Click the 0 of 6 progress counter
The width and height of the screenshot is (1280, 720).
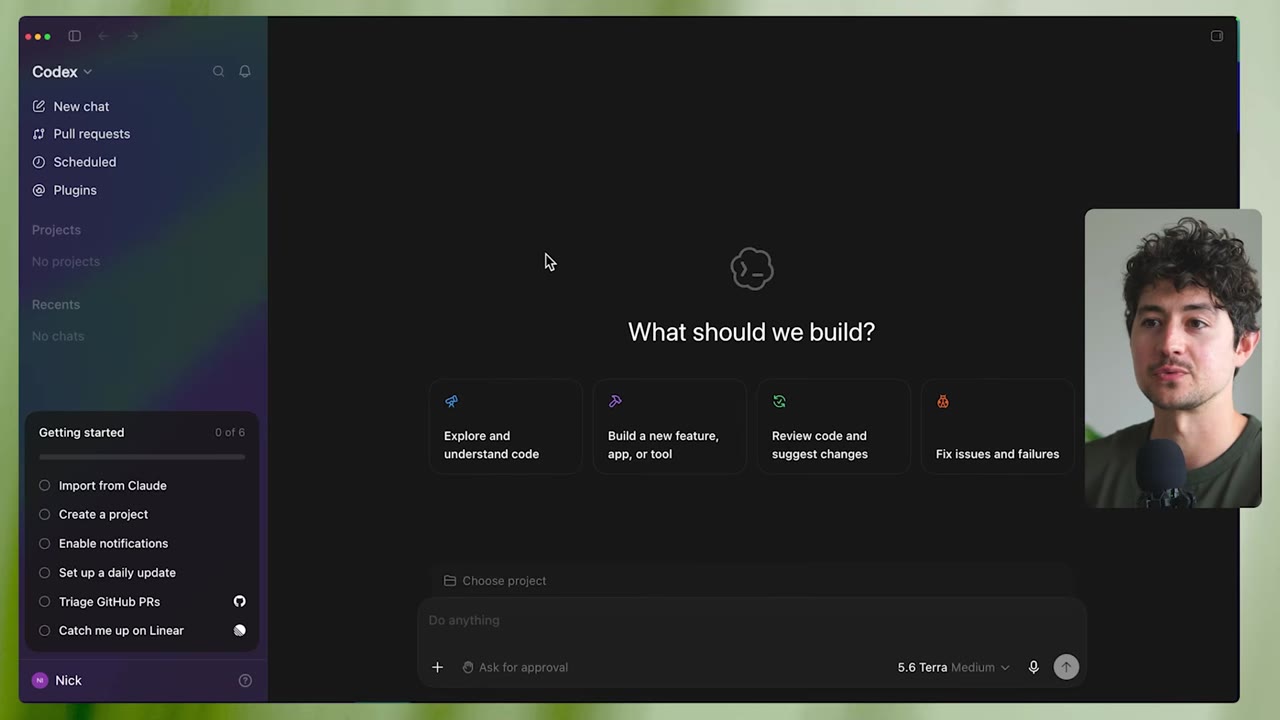coord(230,433)
